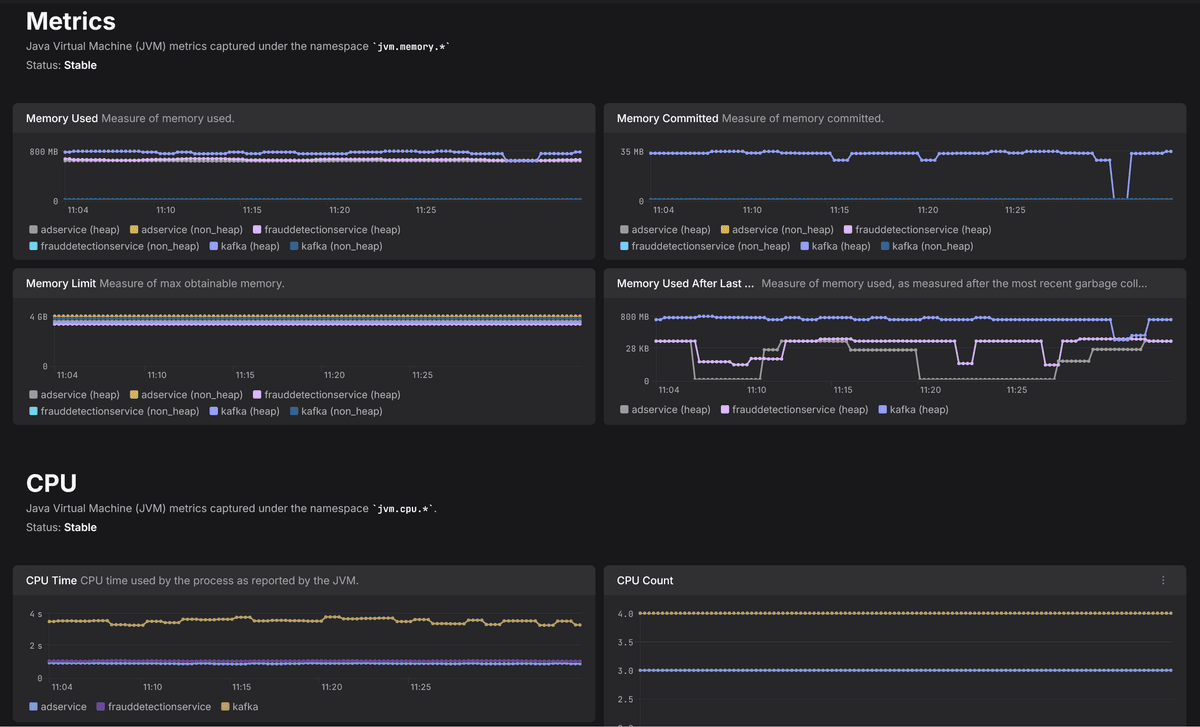Toggle adservice (non_heap) in Memory Committed legend

777,230
